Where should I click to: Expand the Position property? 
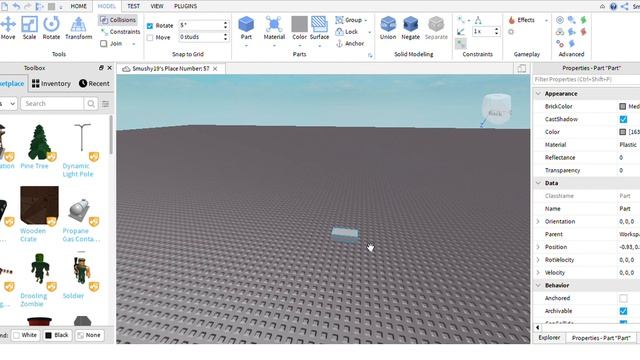538,247
